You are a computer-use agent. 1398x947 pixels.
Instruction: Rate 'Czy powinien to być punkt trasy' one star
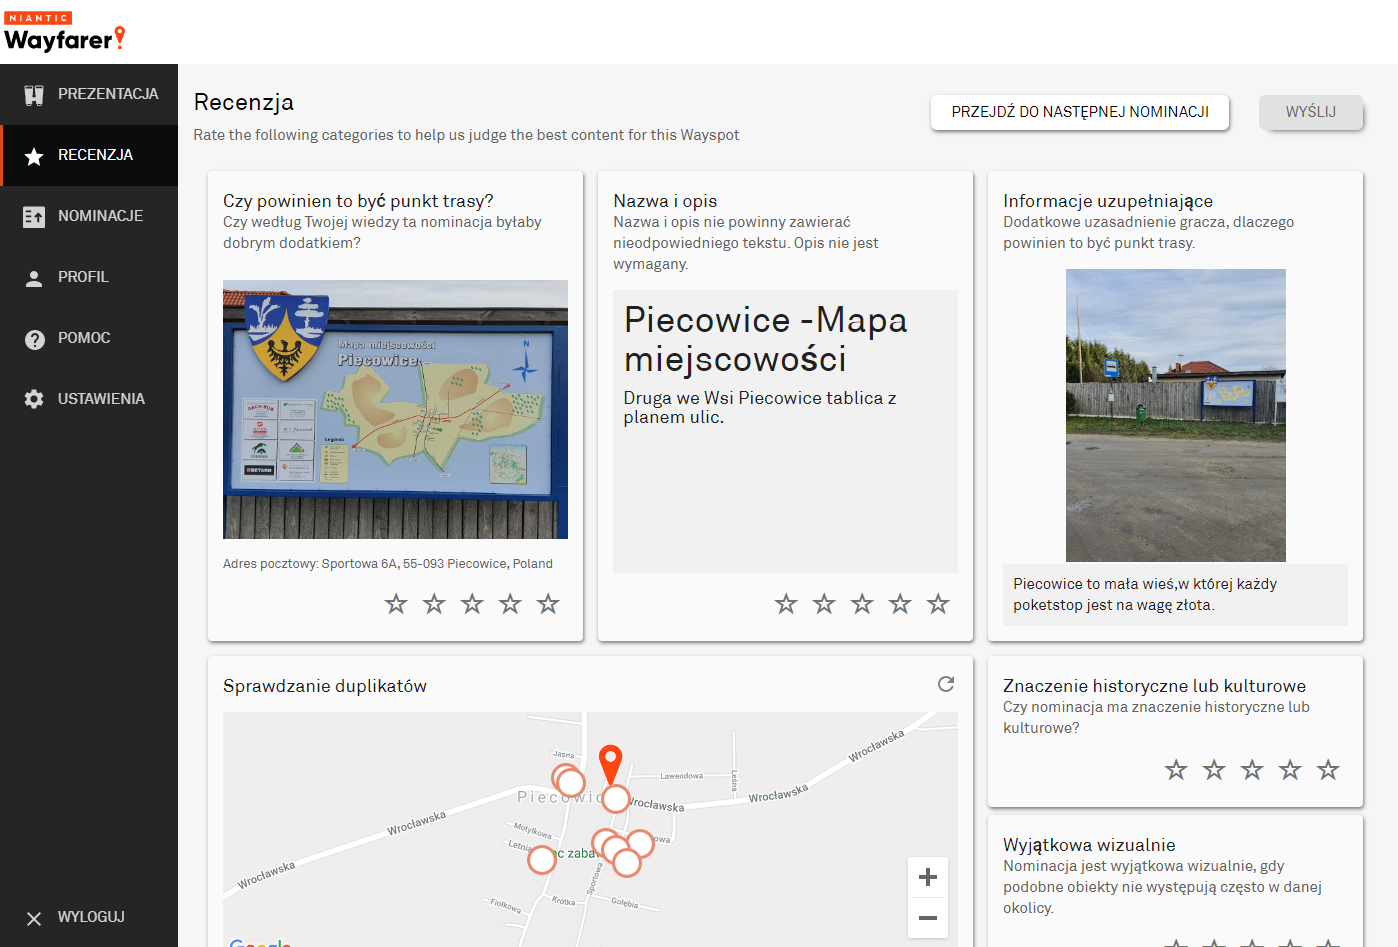coord(396,604)
